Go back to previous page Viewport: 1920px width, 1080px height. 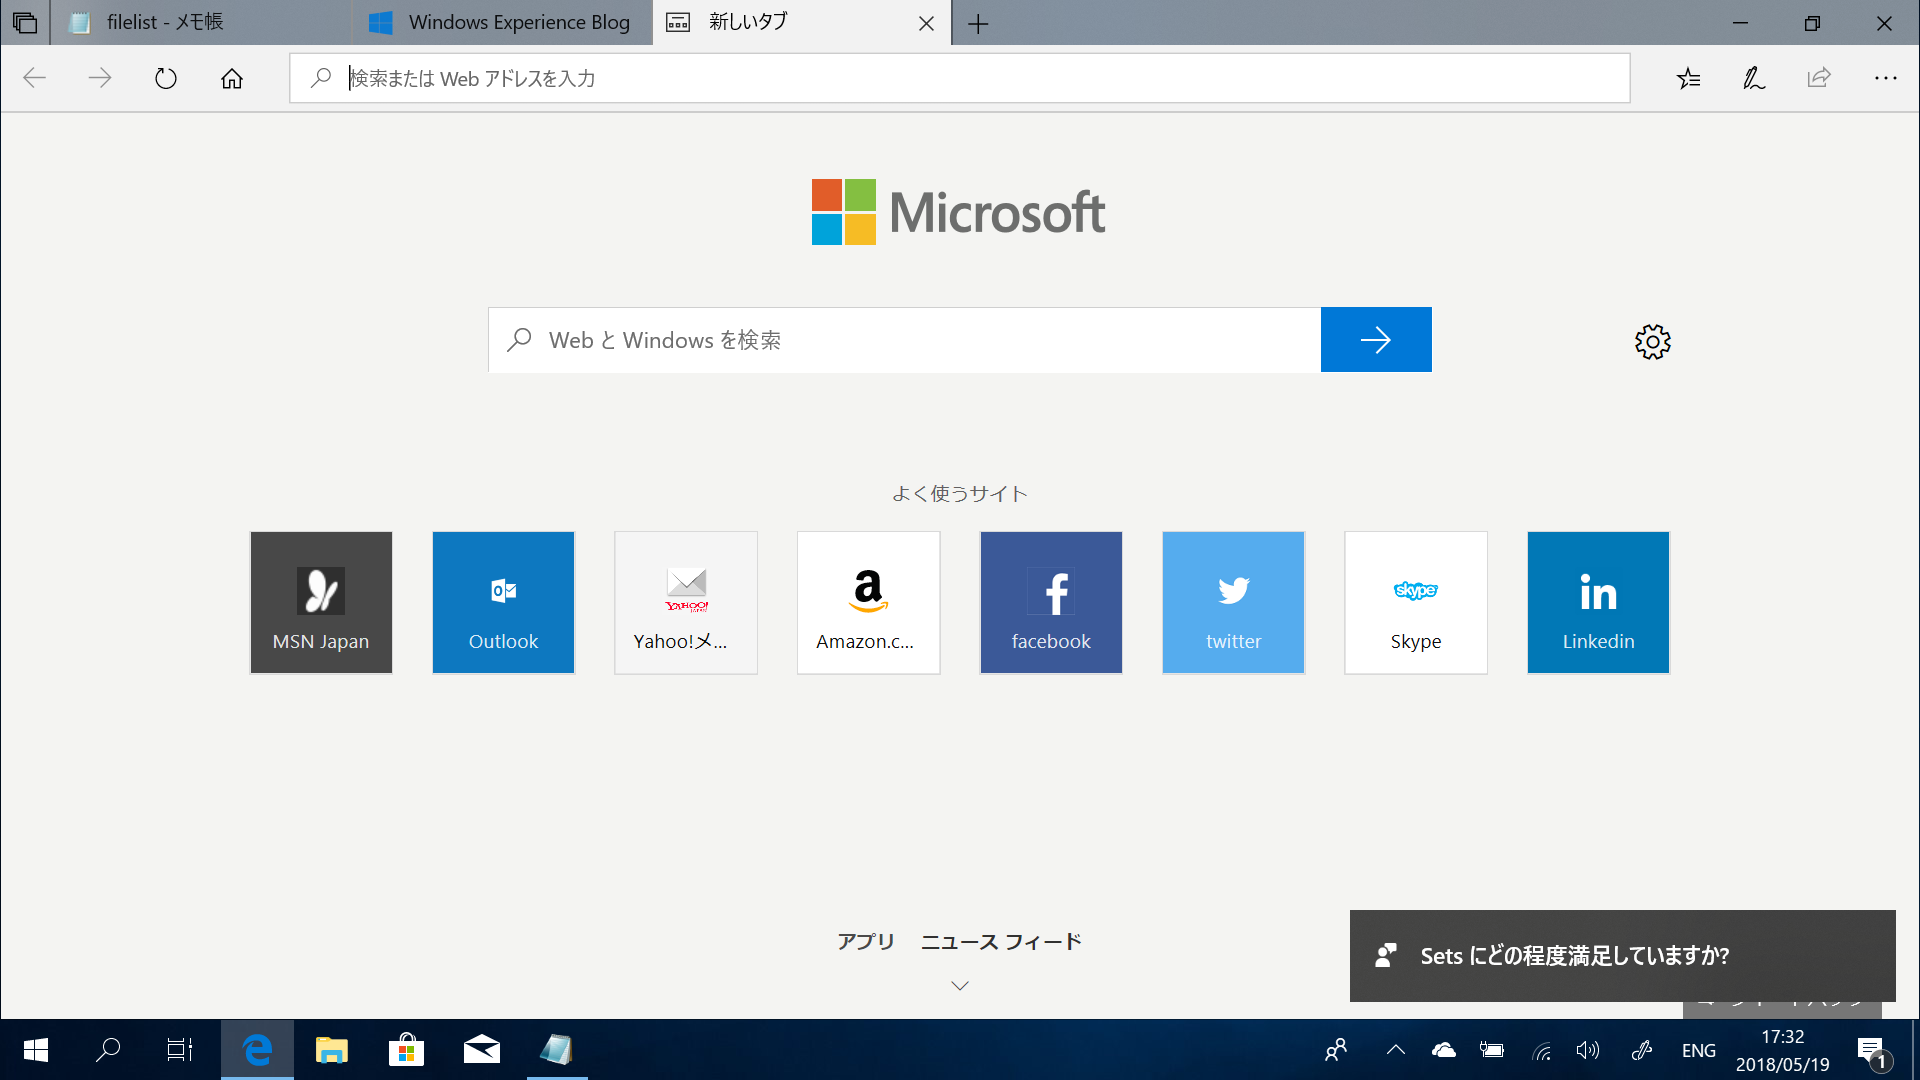click(x=35, y=78)
